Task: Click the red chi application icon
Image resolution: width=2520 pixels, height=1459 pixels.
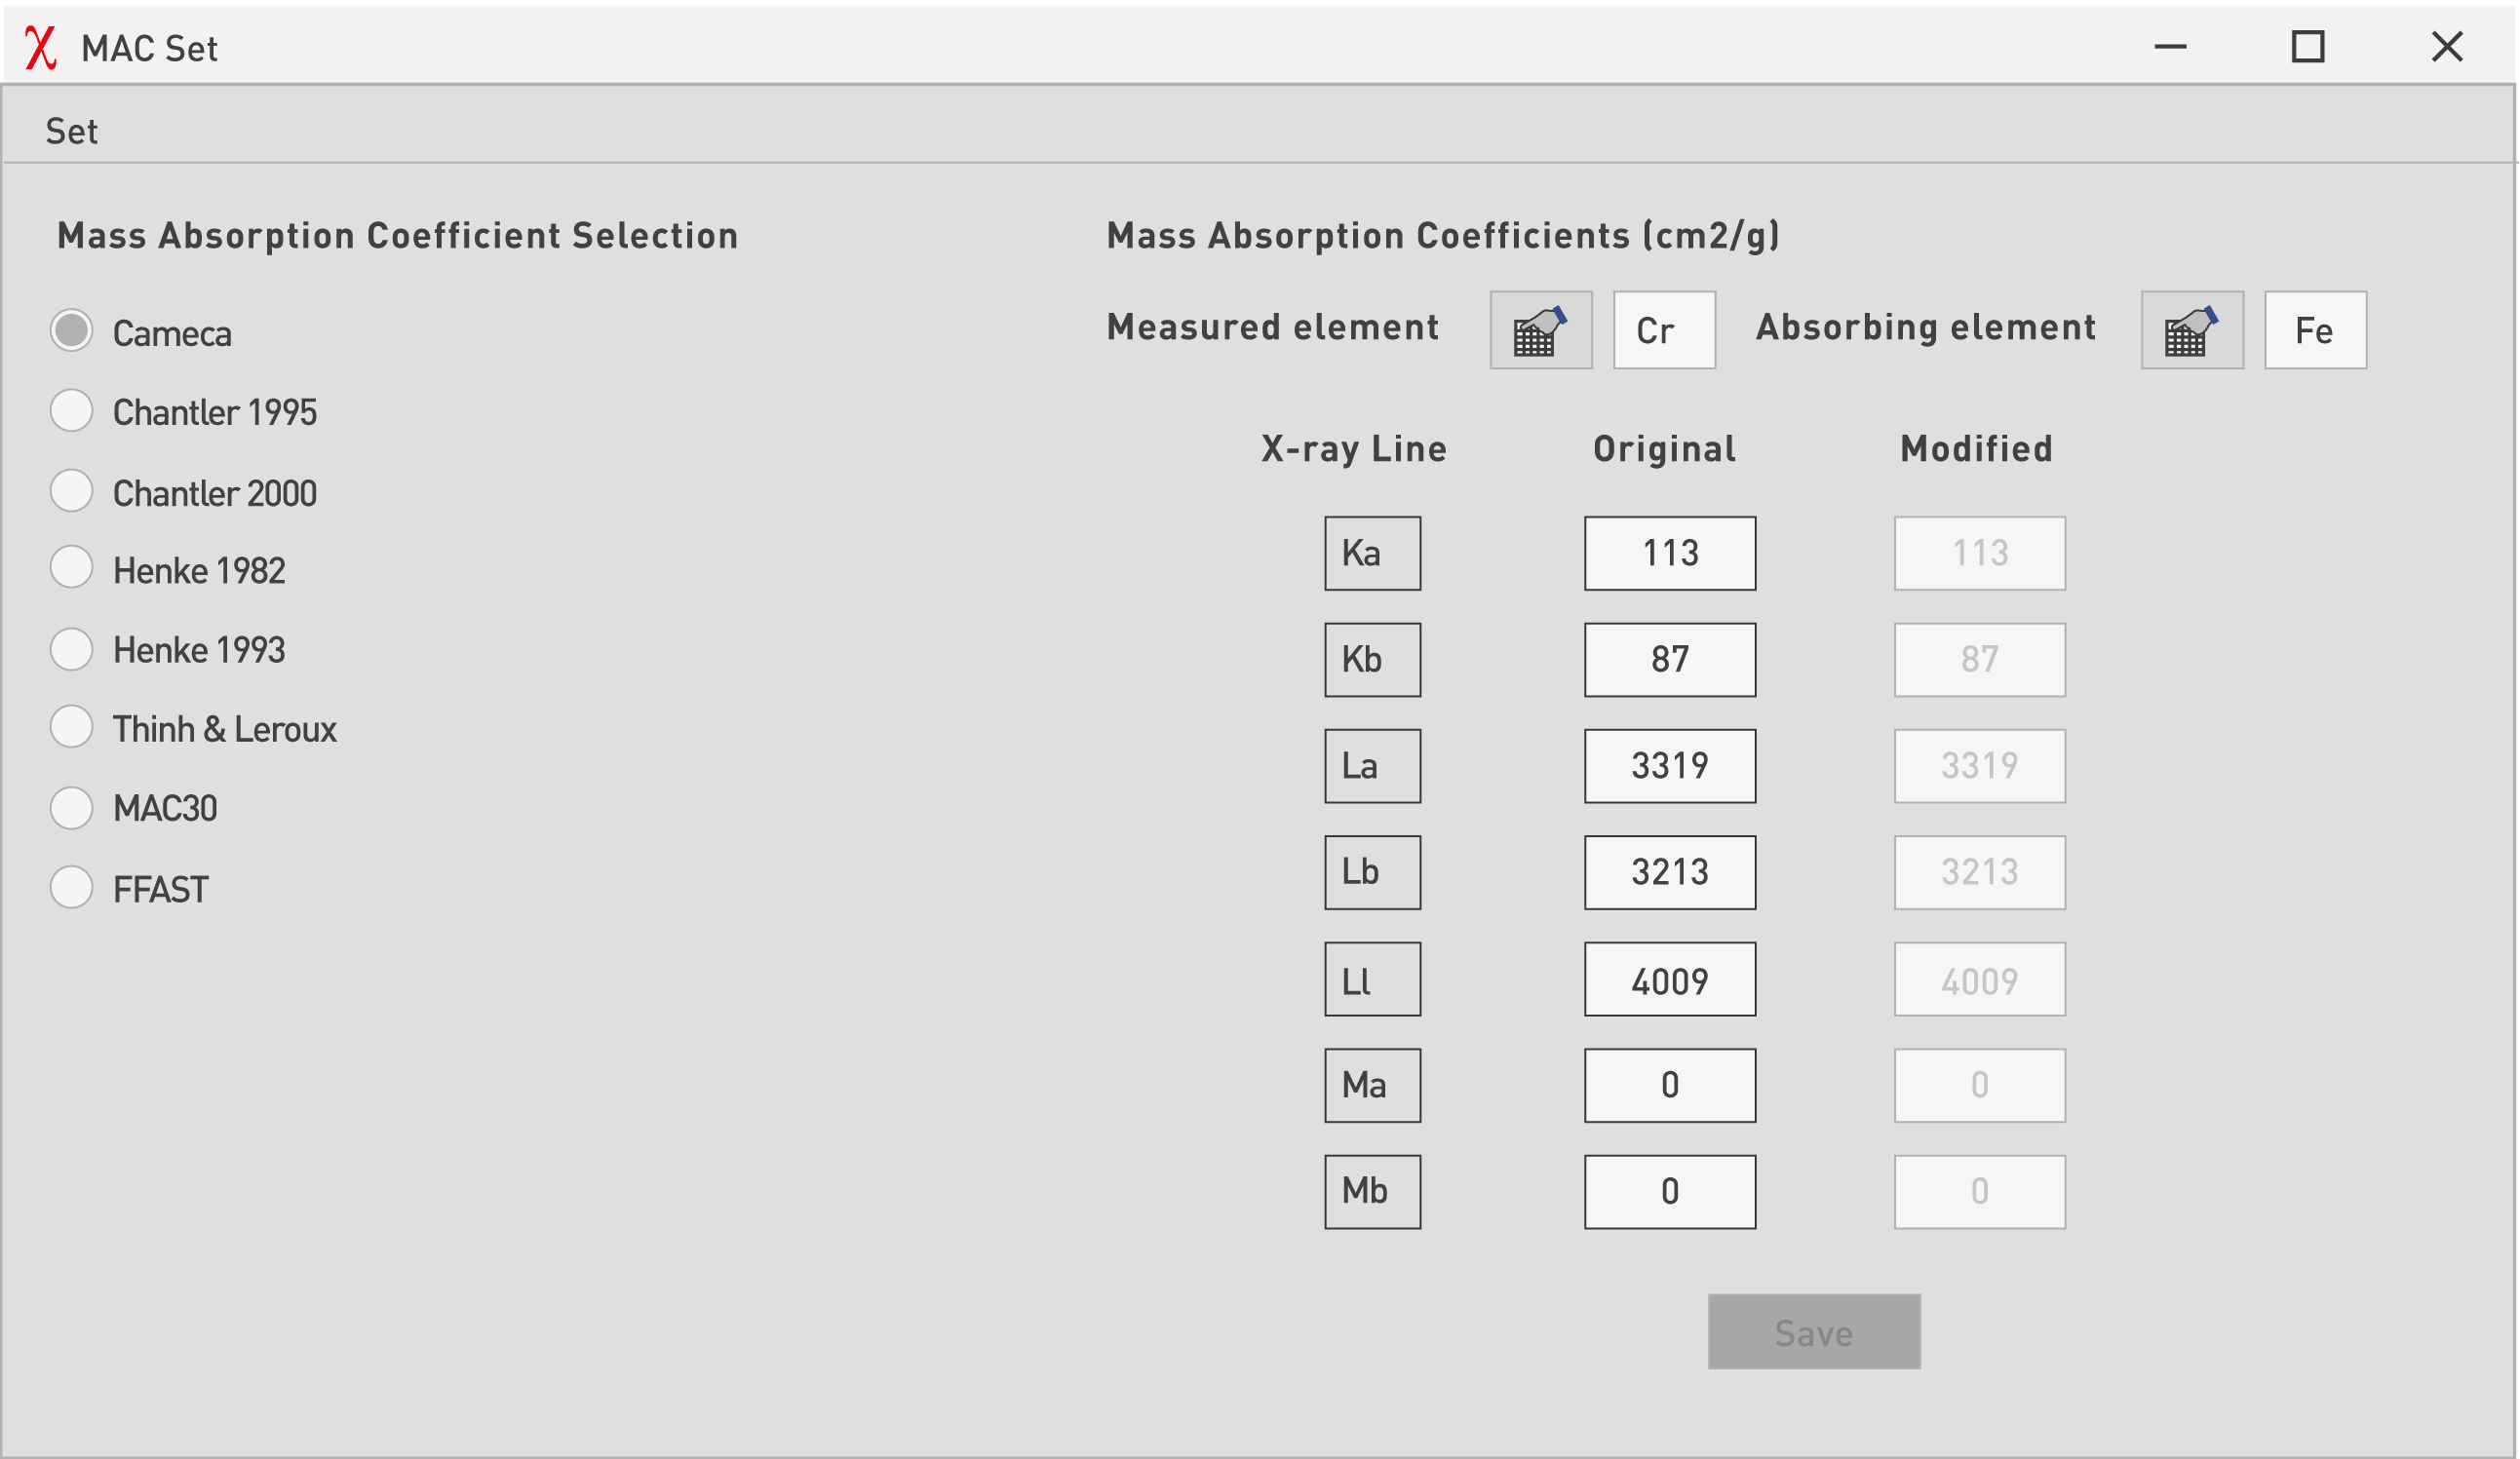Action: pyautogui.click(x=40, y=47)
